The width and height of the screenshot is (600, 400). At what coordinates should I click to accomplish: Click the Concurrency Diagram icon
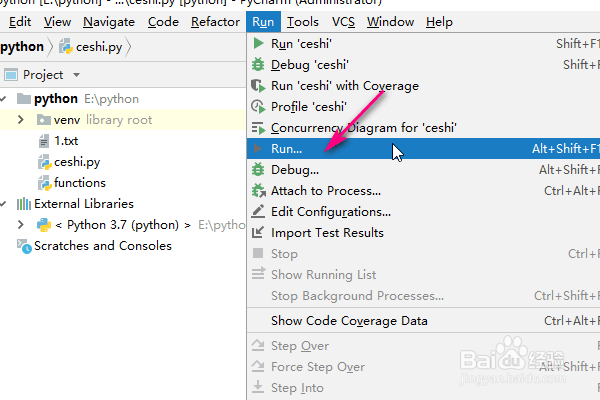pyautogui.click(x=259, y=128)
